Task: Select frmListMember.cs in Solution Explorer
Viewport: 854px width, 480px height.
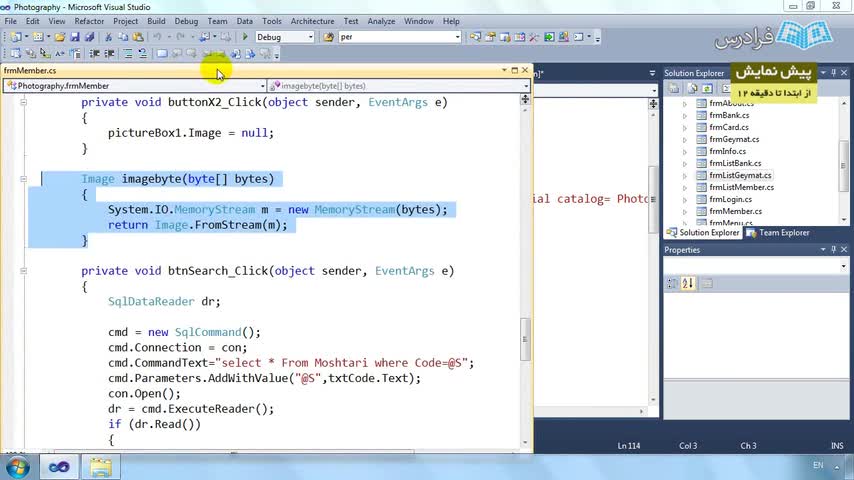Action: tap(741, 187)
